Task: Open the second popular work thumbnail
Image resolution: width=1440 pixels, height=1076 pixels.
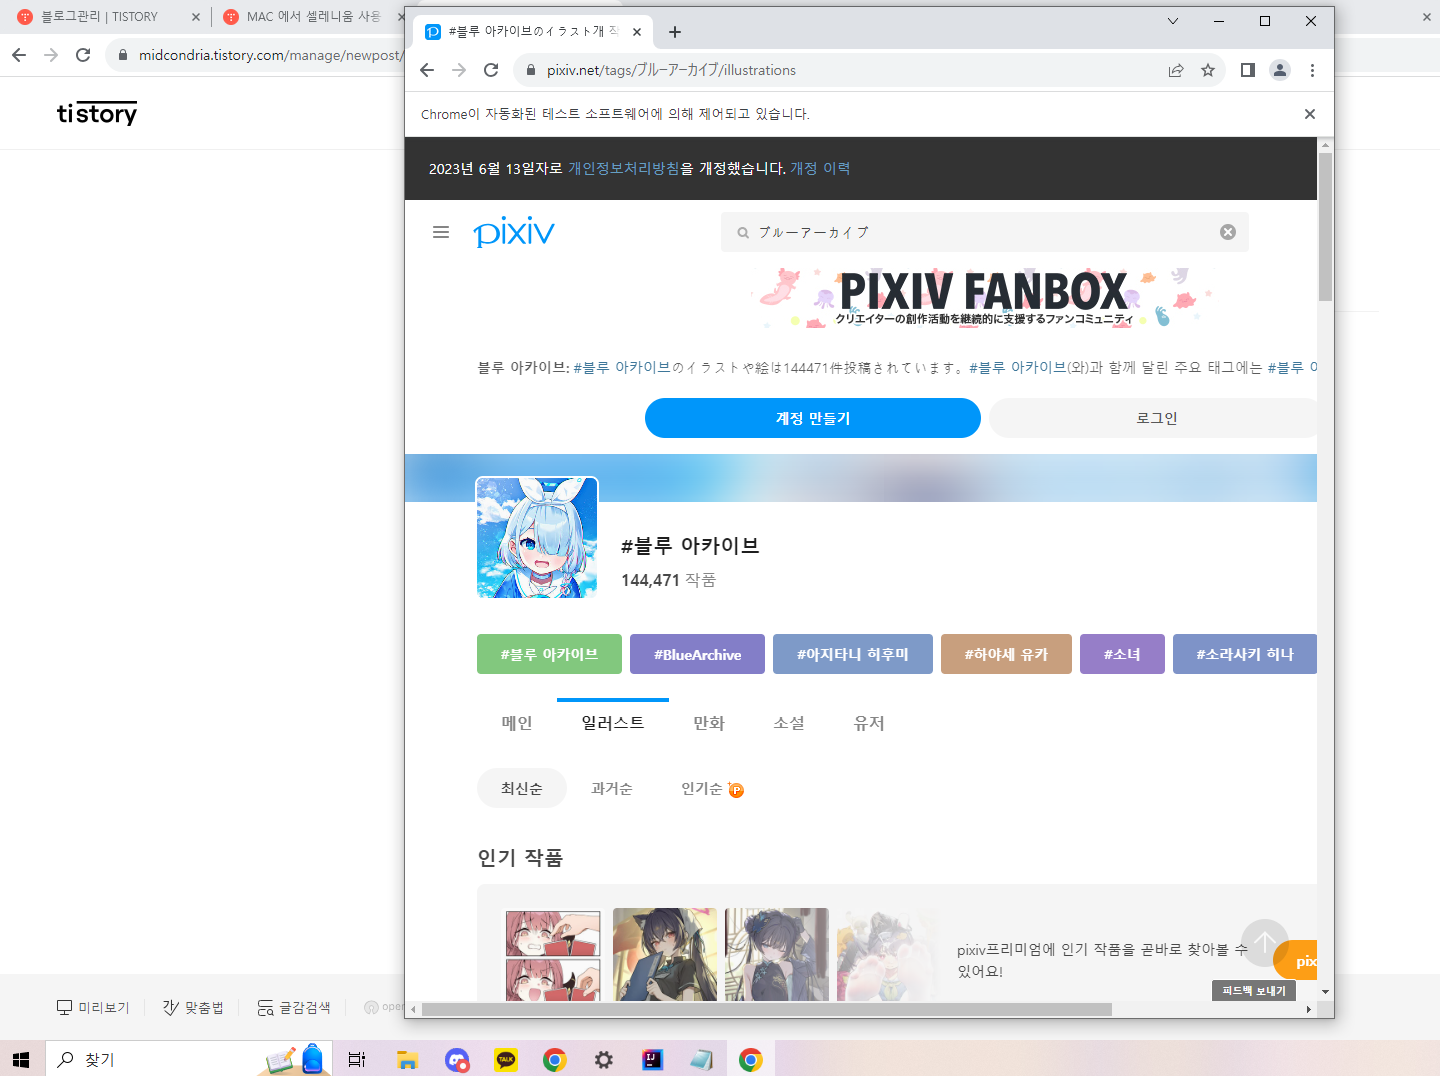Action: point(665,955)
